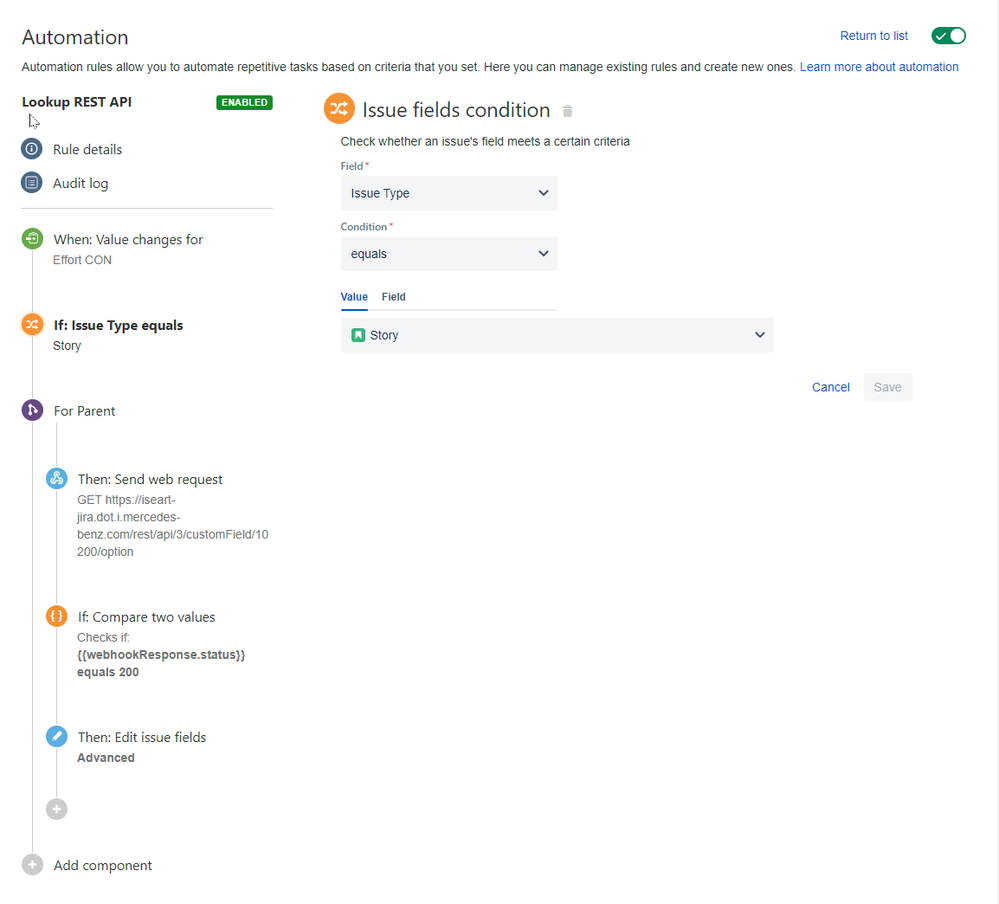
Task: Select When: Value changes for step
Action: pos(128,240)
